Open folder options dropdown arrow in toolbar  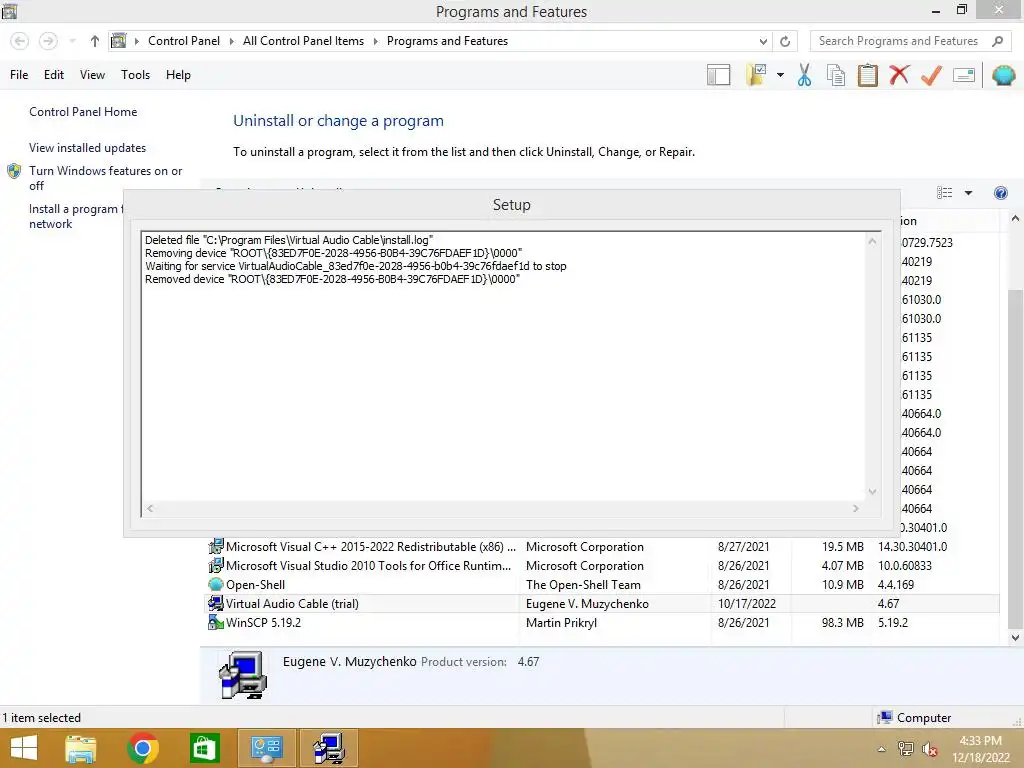pos(780,75)
